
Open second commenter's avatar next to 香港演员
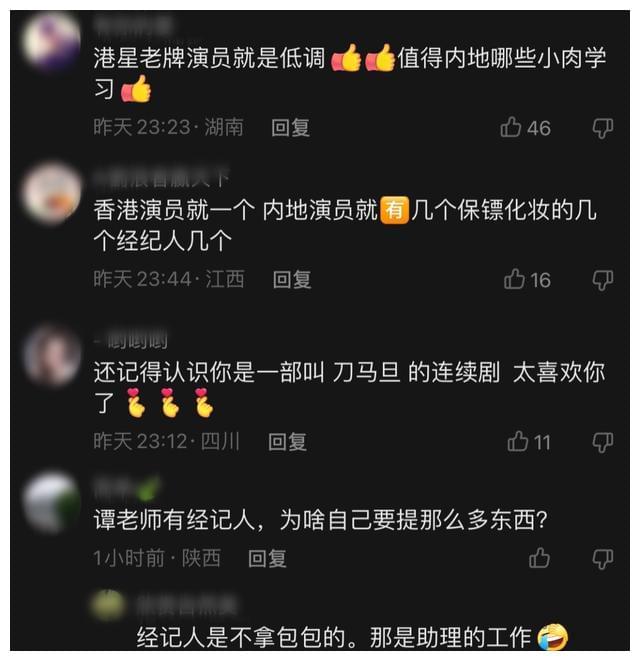pos(51,193)
